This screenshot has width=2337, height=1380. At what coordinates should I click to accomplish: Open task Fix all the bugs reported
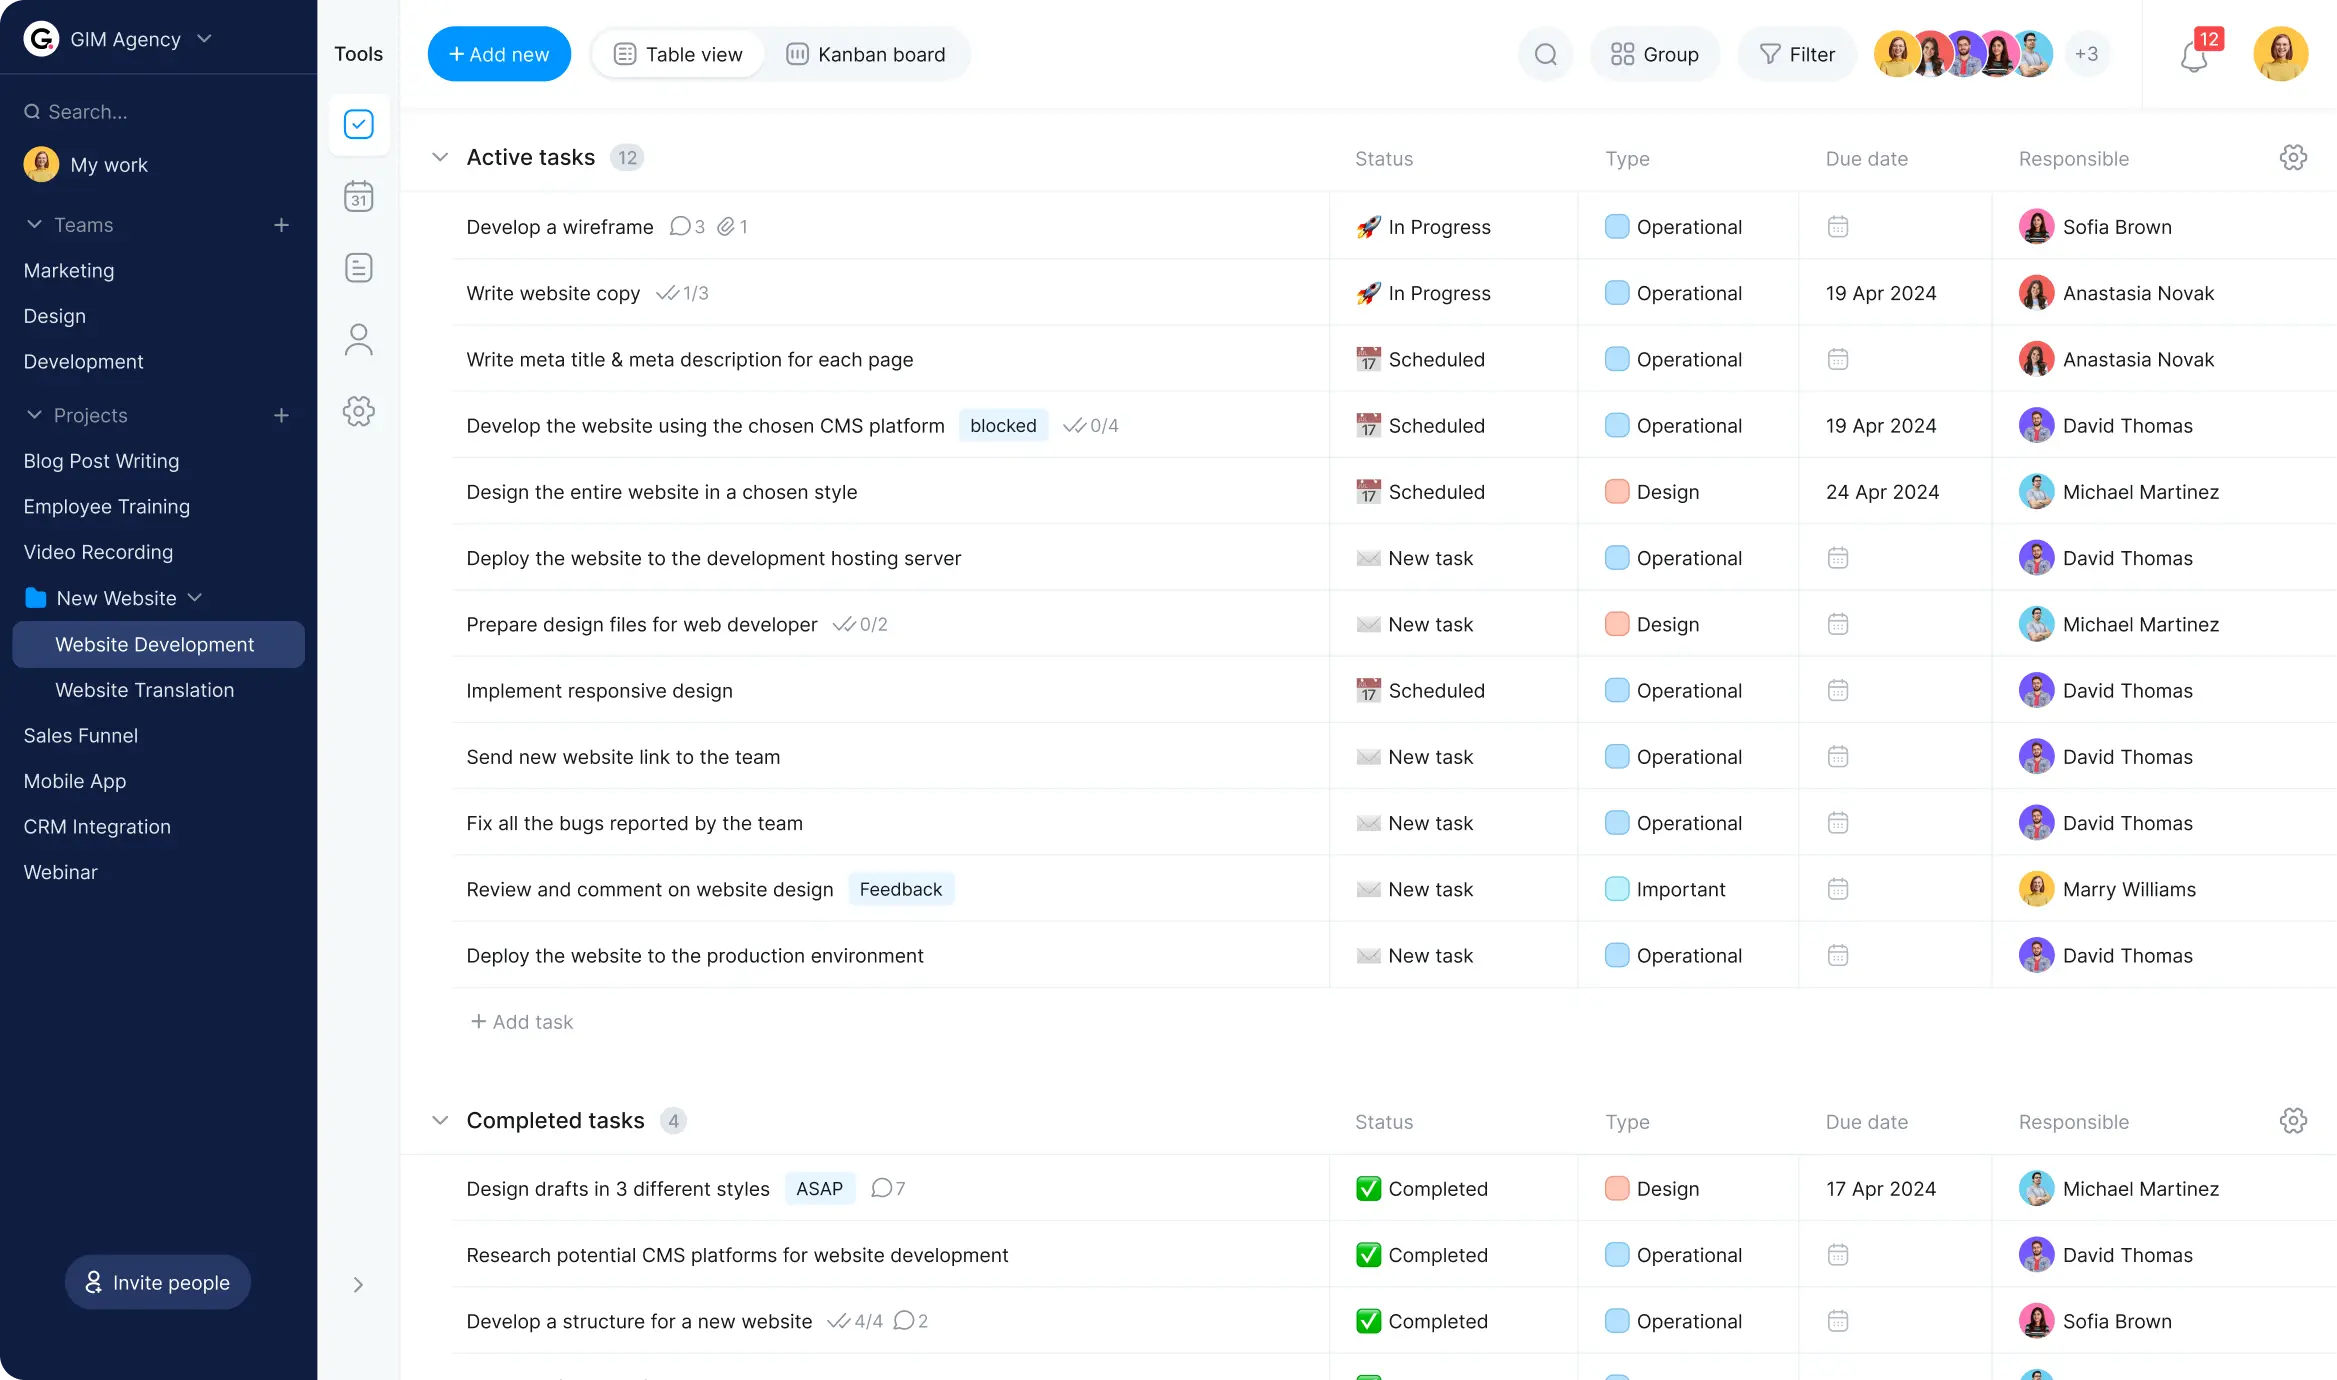tap(635, 824)
